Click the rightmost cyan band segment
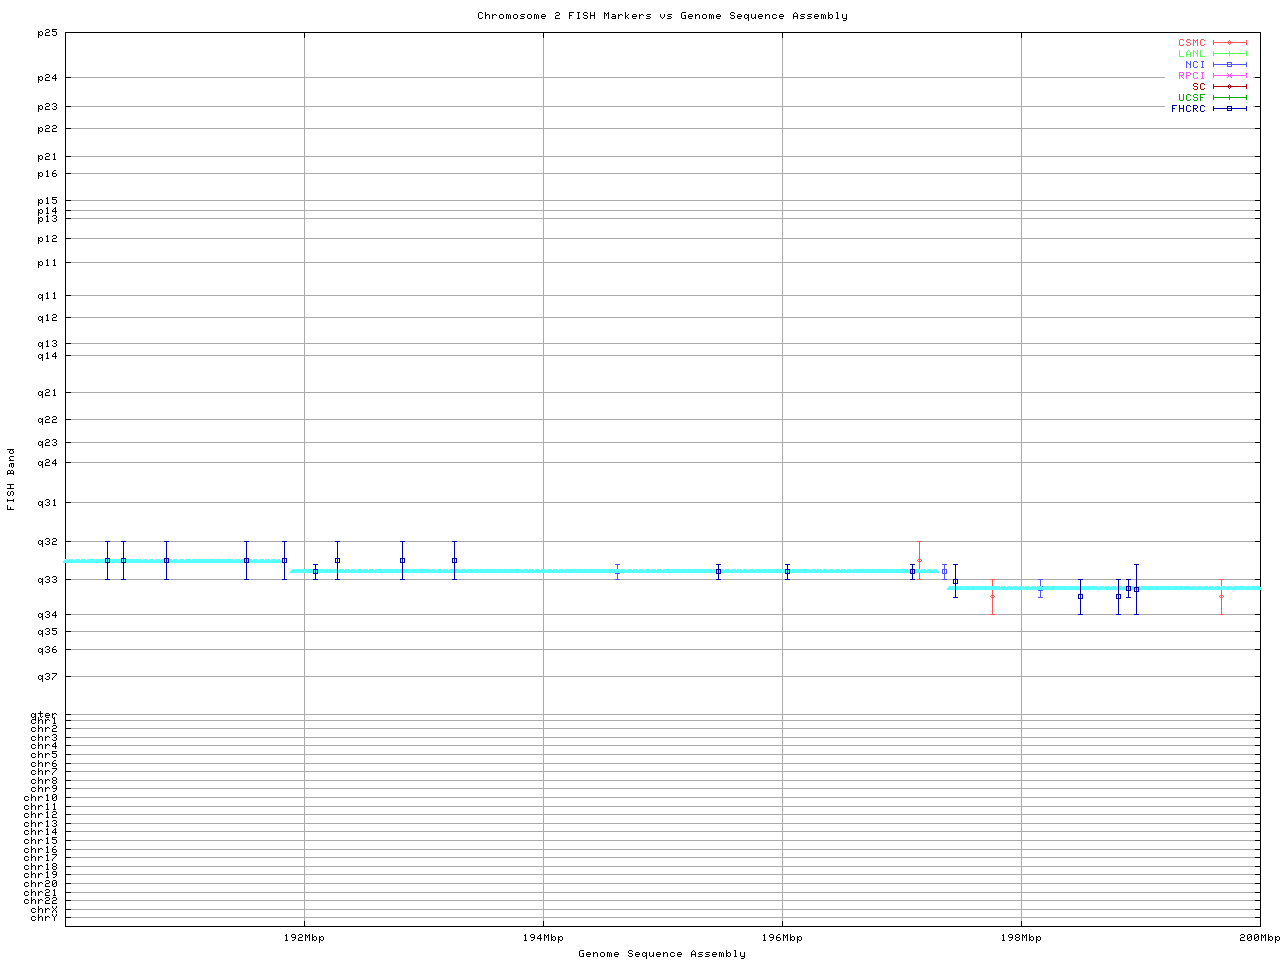 [1104, 588]
